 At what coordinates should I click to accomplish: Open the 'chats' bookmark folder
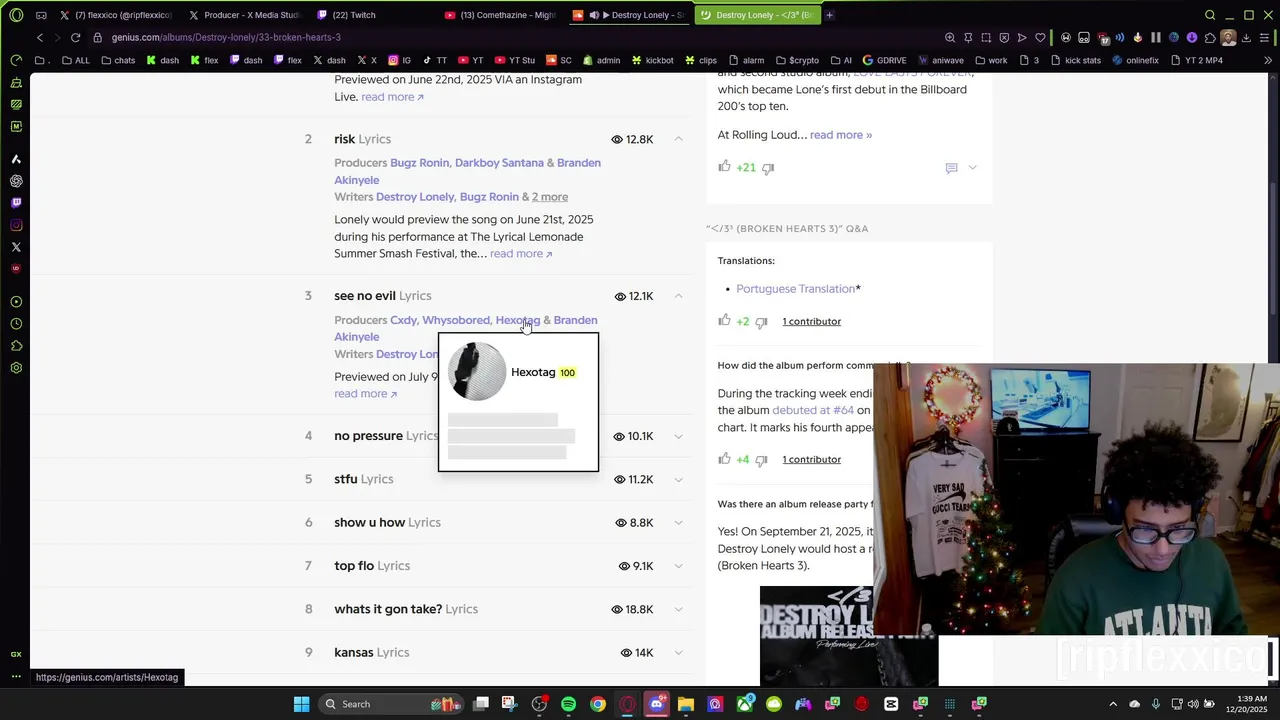click(118, 60)
